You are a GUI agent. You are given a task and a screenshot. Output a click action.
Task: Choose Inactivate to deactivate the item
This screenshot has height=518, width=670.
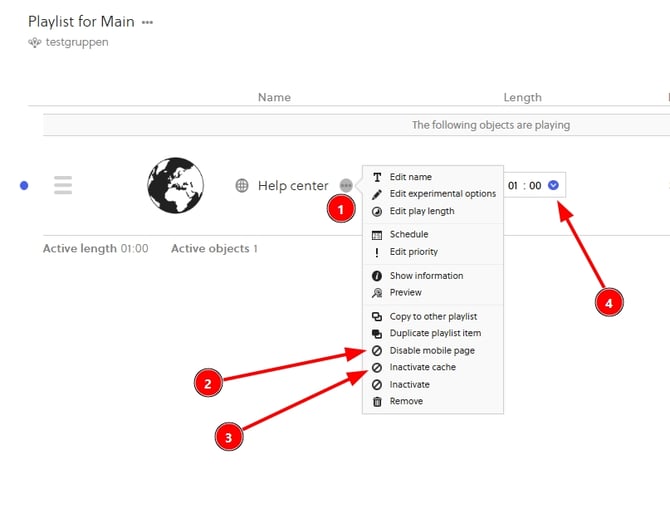click(x=409, y=384)
